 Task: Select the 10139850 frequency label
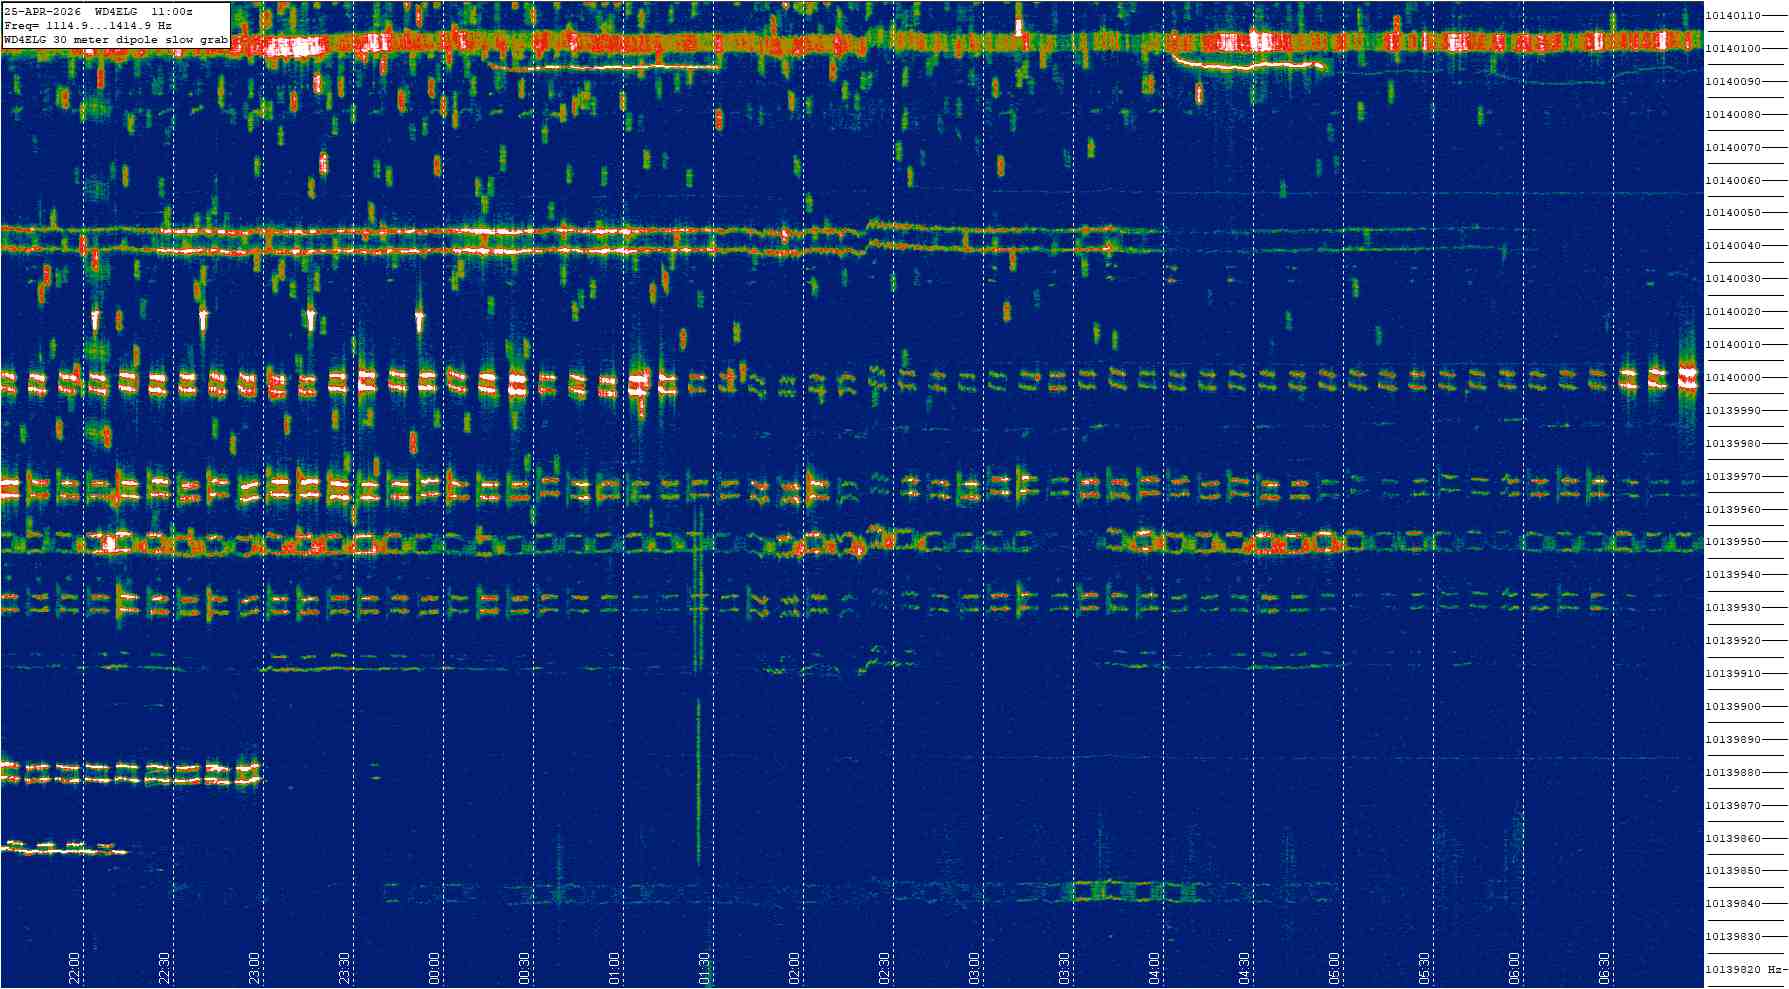1733,871
